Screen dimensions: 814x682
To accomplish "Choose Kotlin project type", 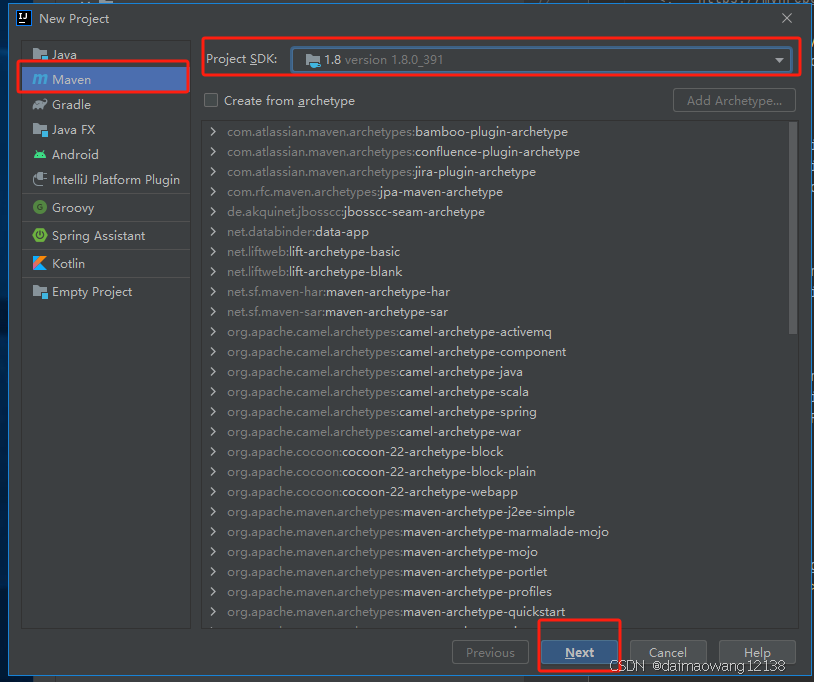I will pyautogui.click(x=105, y=263).
